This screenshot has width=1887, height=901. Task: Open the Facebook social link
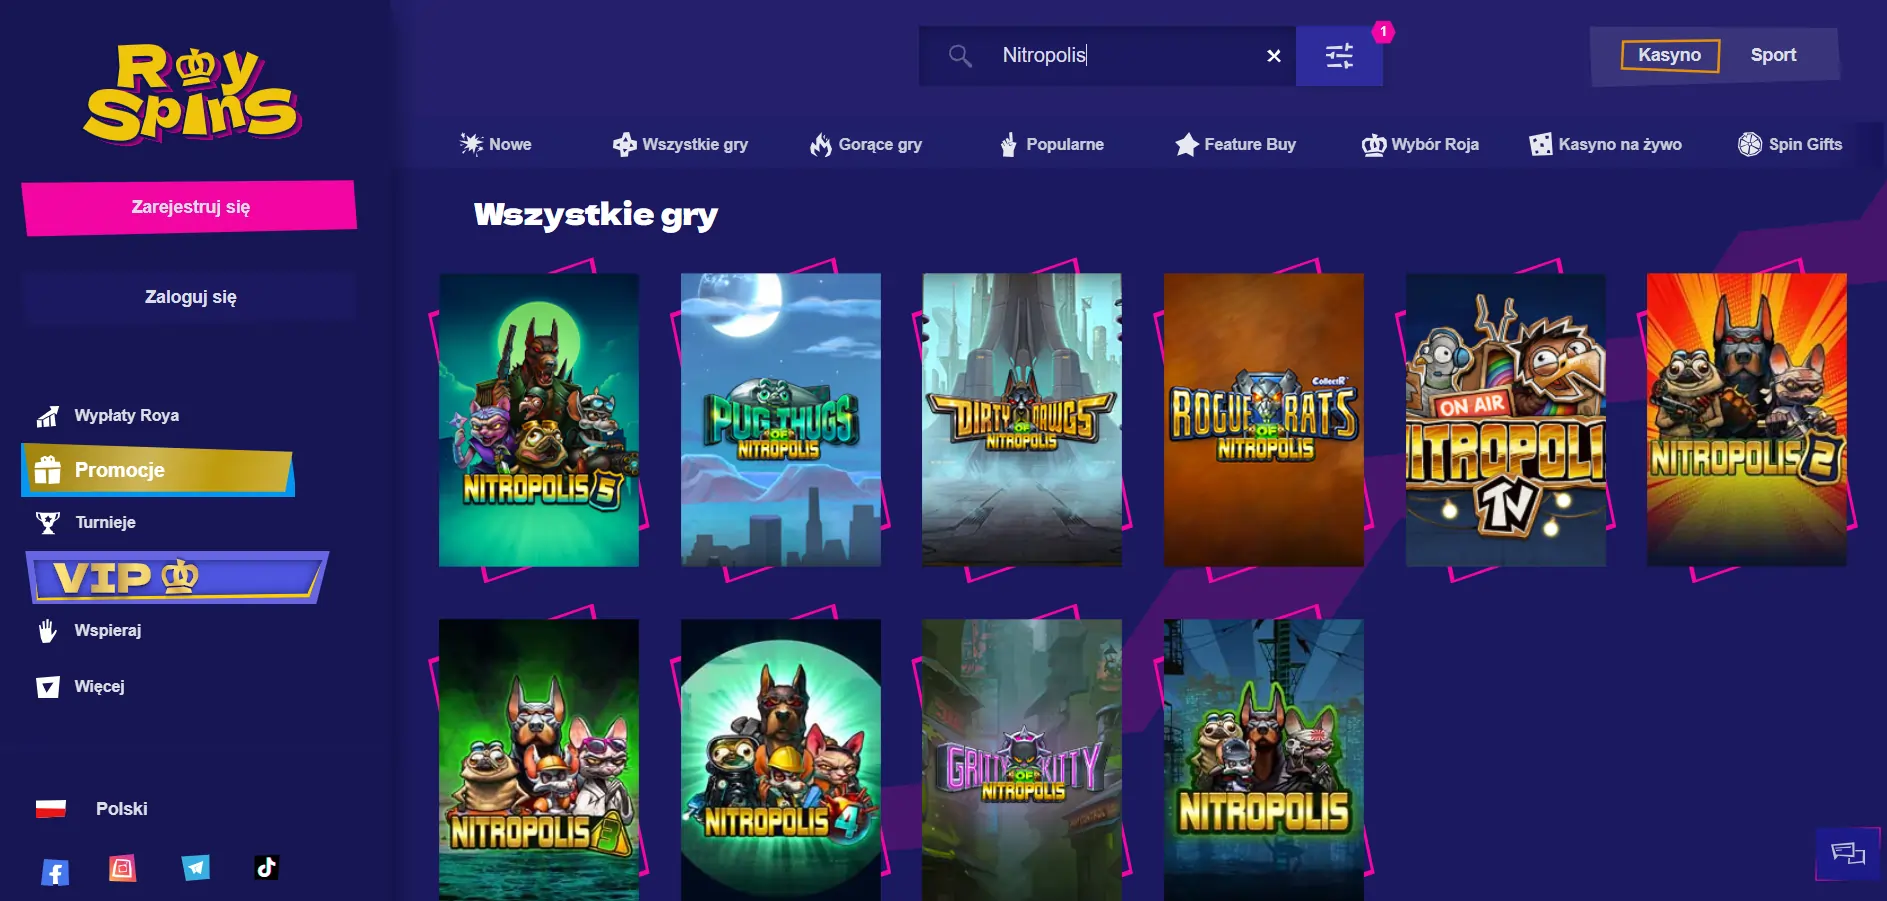coord(55,872)
